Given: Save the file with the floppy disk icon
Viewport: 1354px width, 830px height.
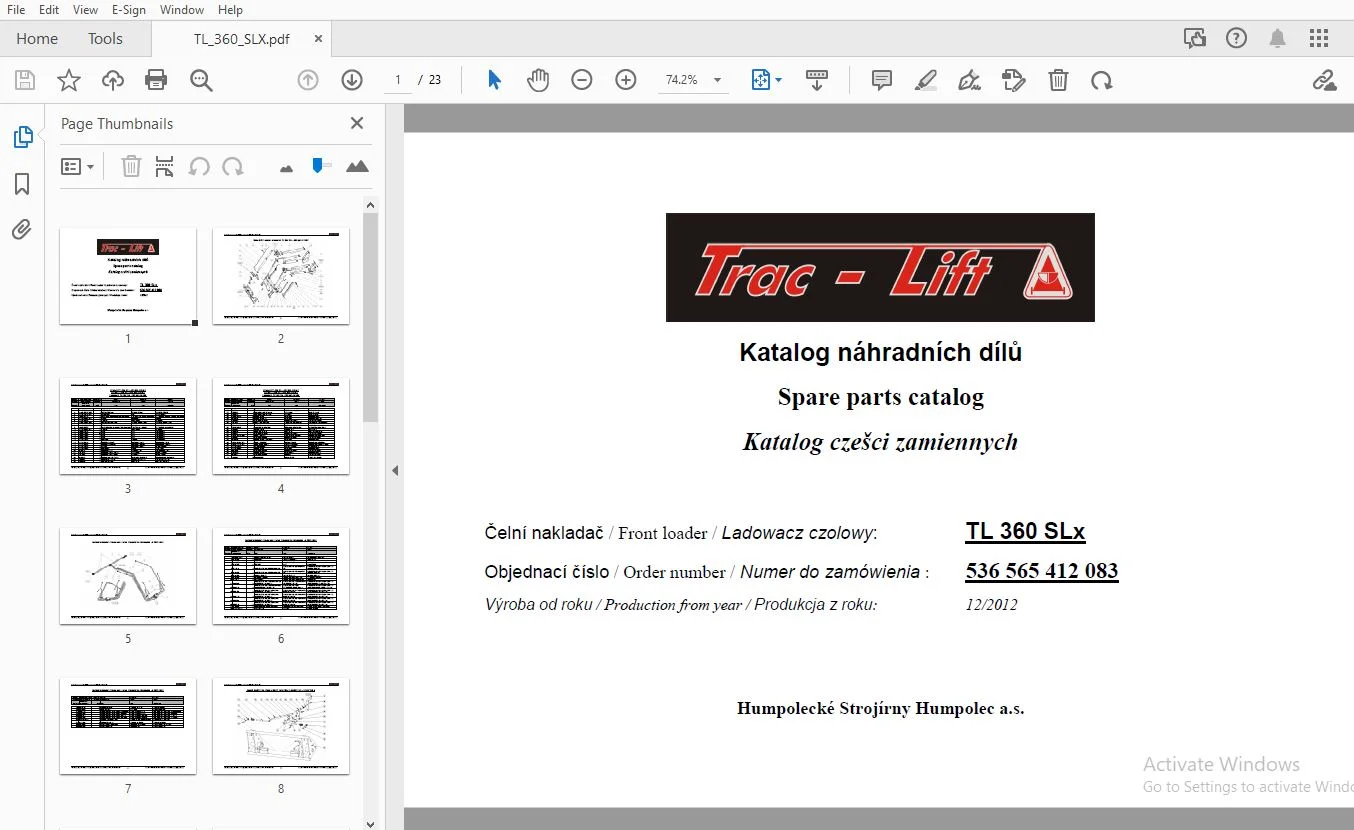Looking at the screenshot, I should pyautogui.click(x=25, y=80).
